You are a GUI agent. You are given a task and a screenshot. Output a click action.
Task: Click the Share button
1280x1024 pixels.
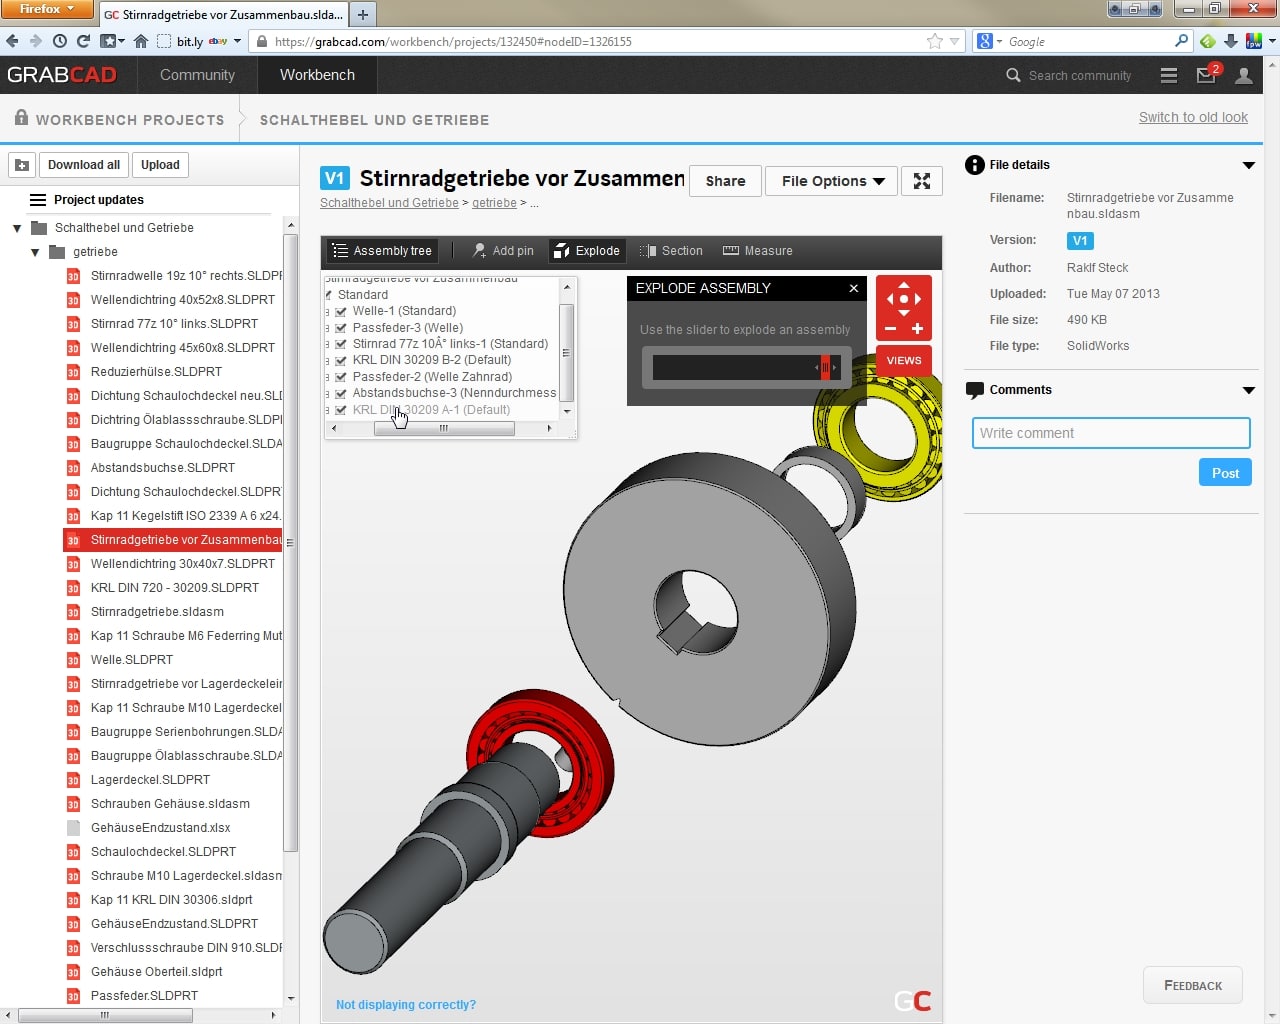point(725,181)
